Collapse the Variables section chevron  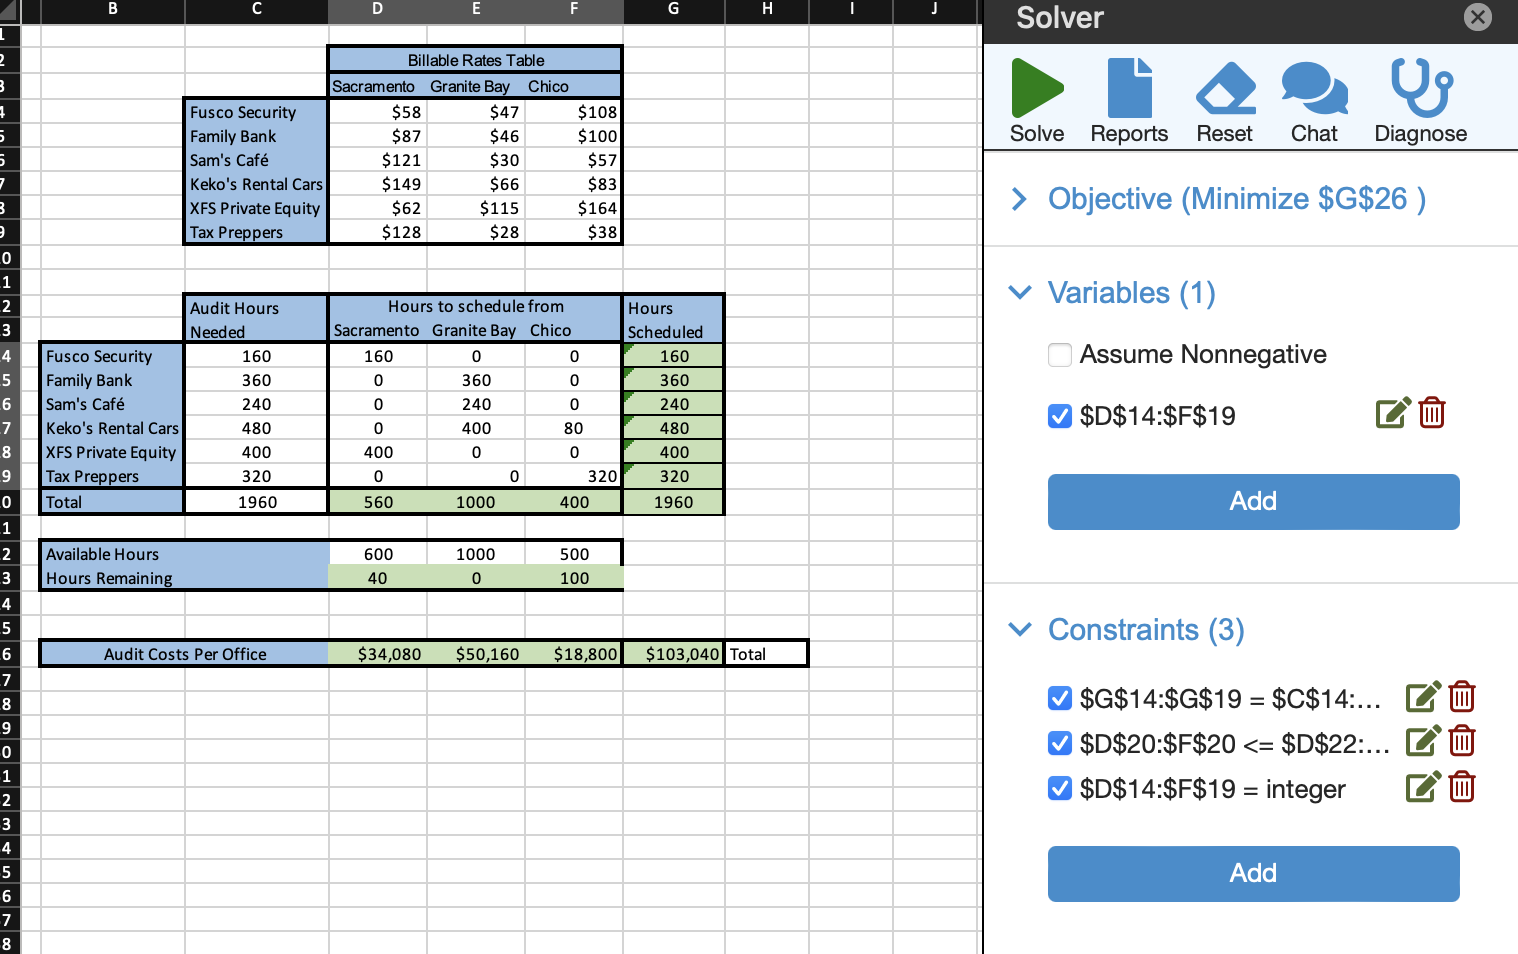coord(1020,293)
